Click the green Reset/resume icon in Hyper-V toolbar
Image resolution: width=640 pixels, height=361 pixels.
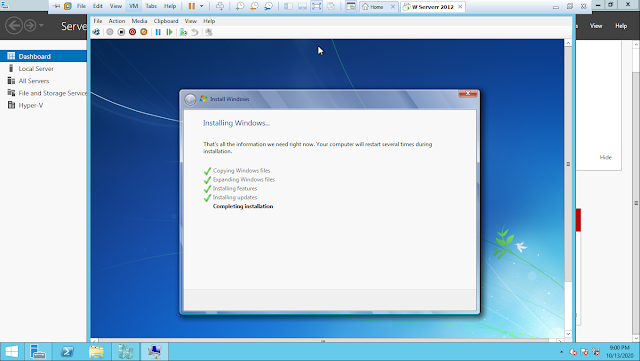click(169, 32)
